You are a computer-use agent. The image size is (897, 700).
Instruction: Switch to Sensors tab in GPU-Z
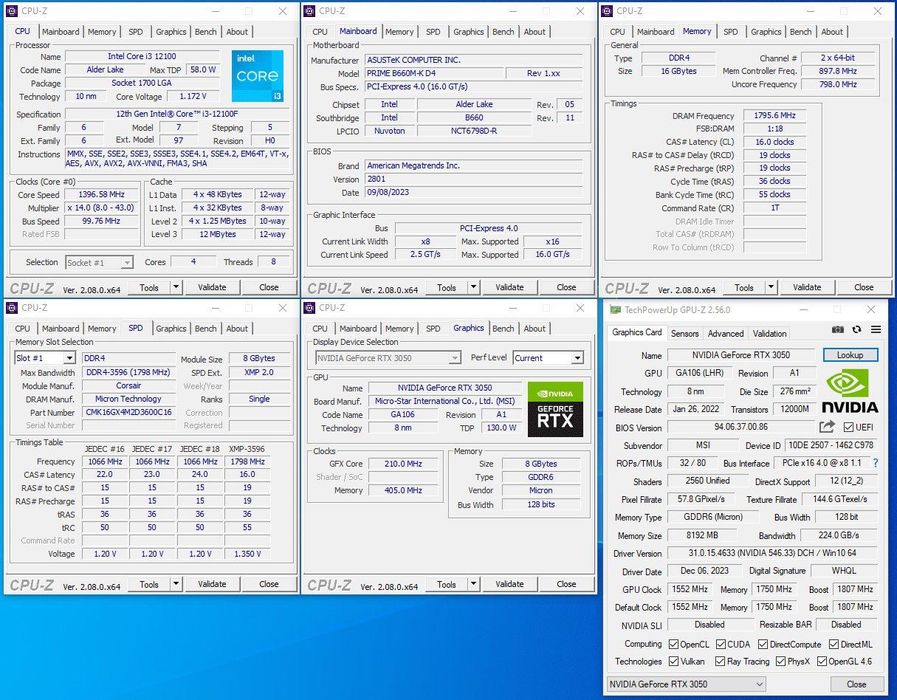tap(684, 333)
